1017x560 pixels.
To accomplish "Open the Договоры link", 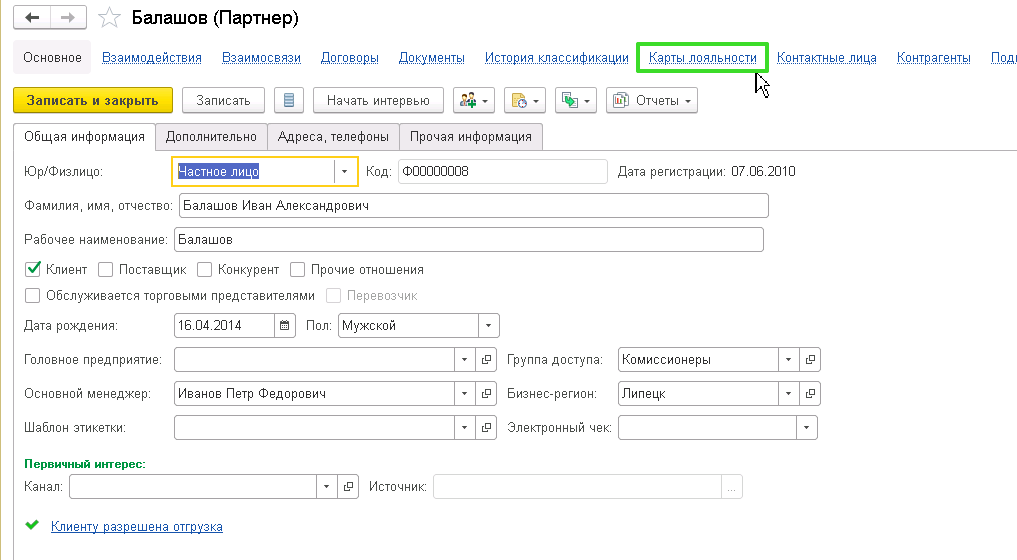I will click(350, 58).
